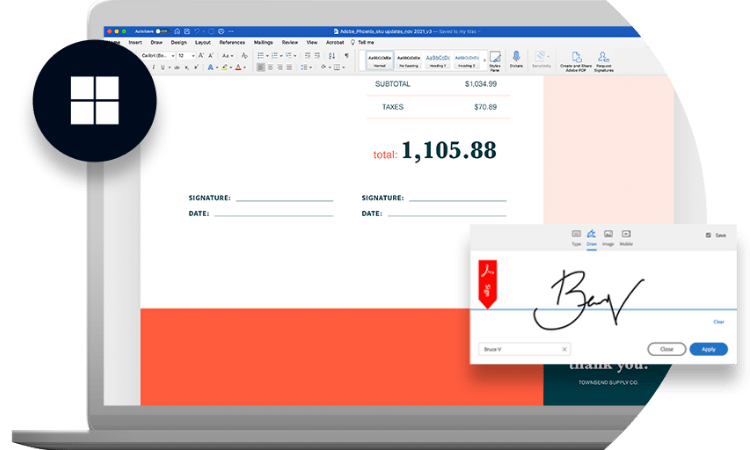Open the font name dropdown
Screen dimensions: 750x450
coord(158,55)
